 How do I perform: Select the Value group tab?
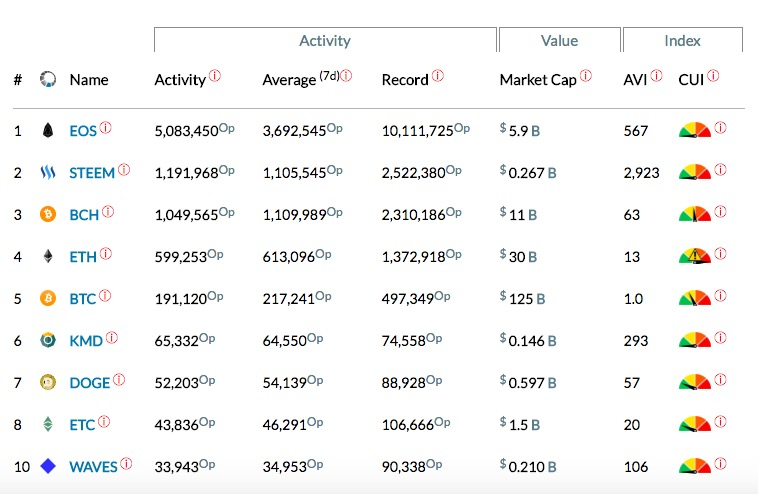[560, 40]
